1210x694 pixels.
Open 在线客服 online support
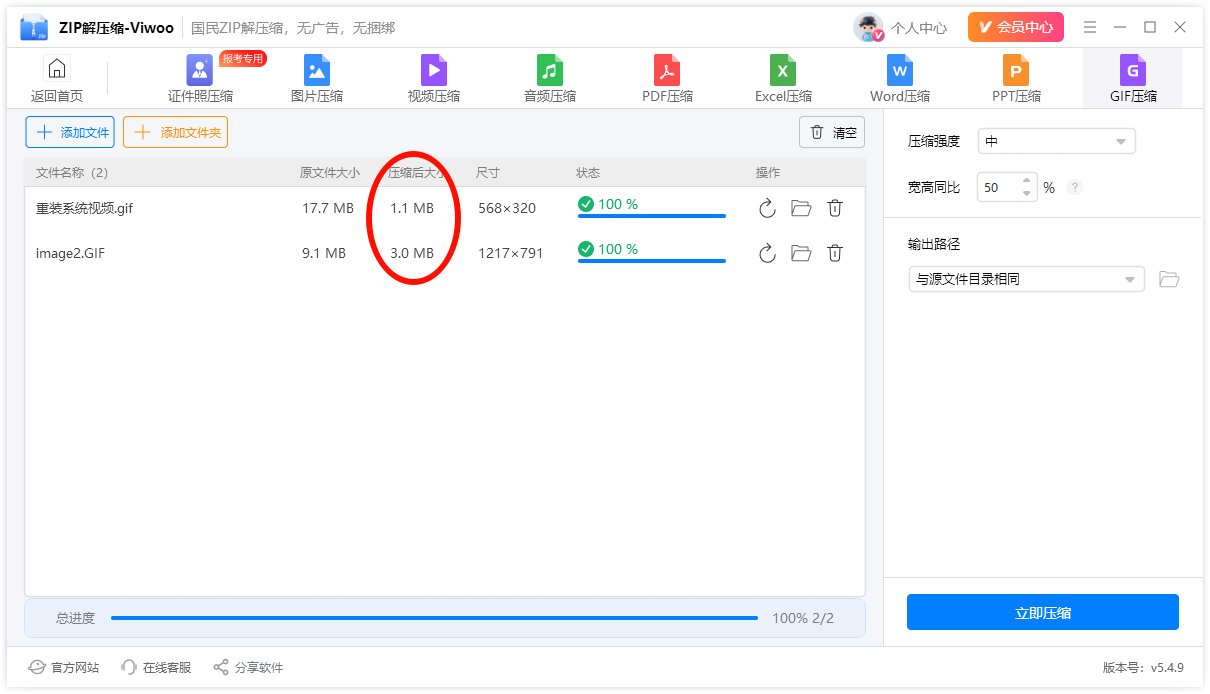click(156, 667)
